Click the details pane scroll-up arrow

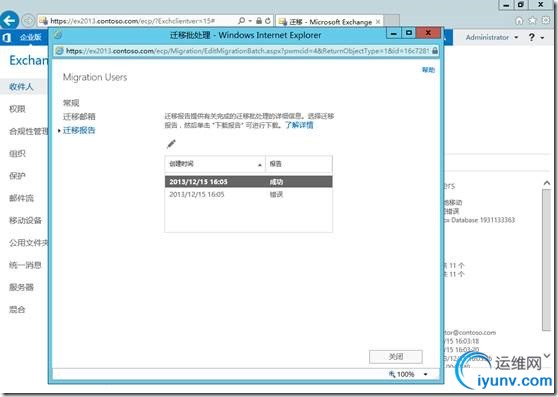click(x=547, y=183)
